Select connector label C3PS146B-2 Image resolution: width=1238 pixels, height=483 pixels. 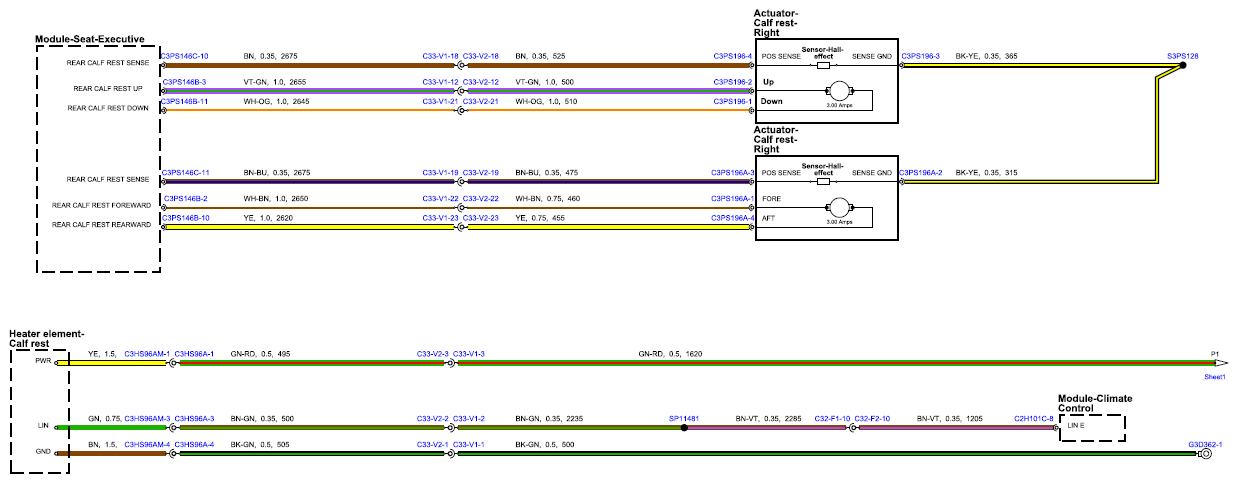coord(185,199)
